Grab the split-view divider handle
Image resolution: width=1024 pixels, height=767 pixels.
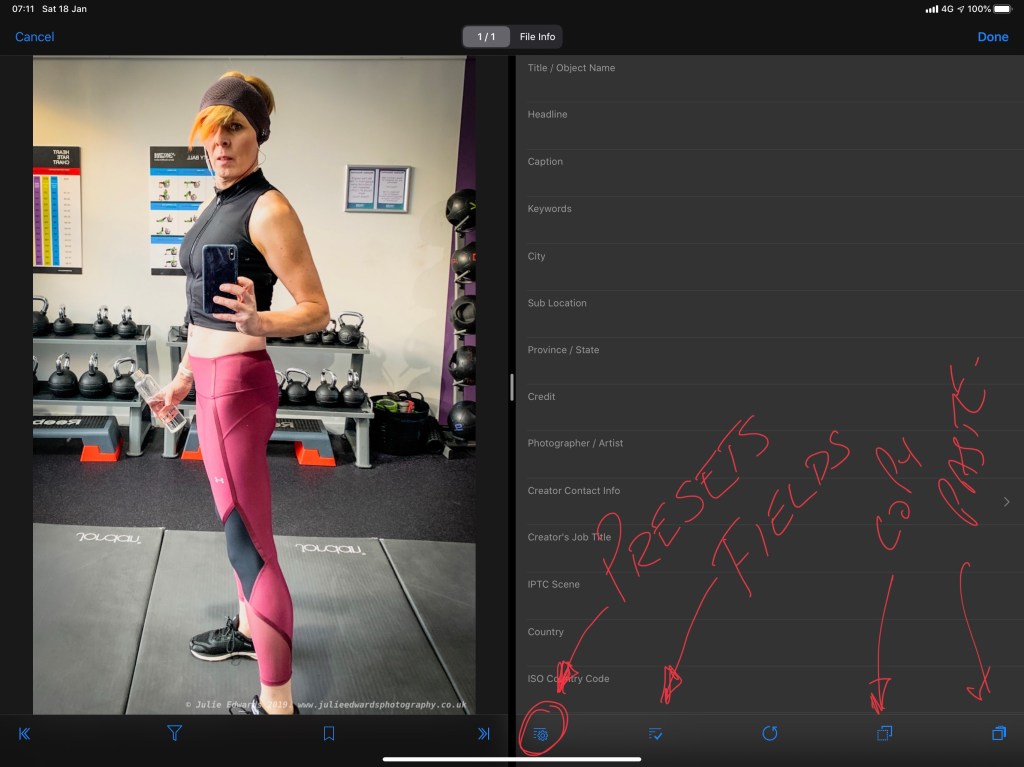click(512, 387)
